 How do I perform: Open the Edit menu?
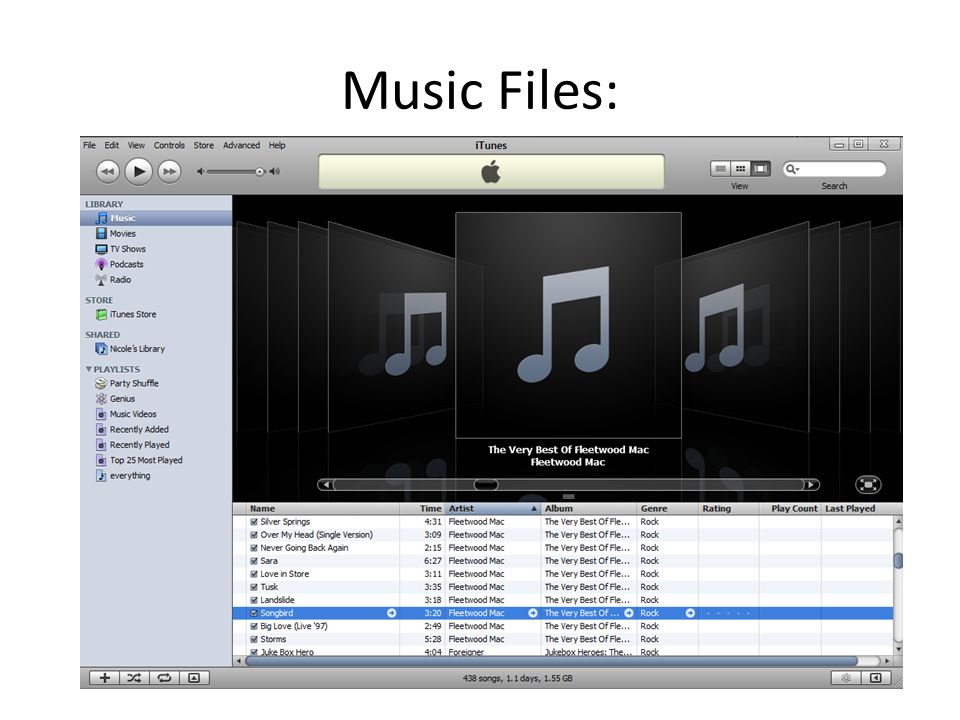pos(111,145)
